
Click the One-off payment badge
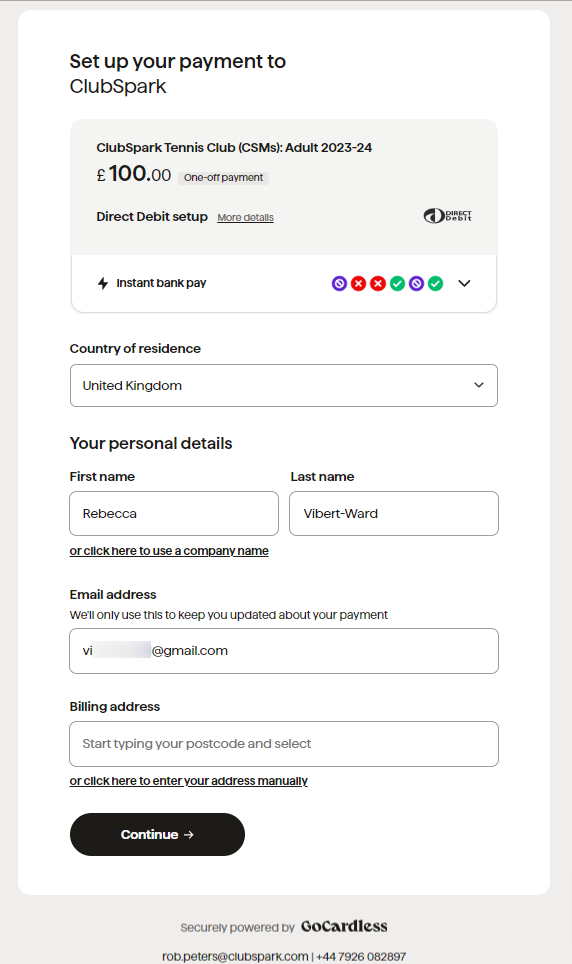pyautogui.click(x=223, y=178)
